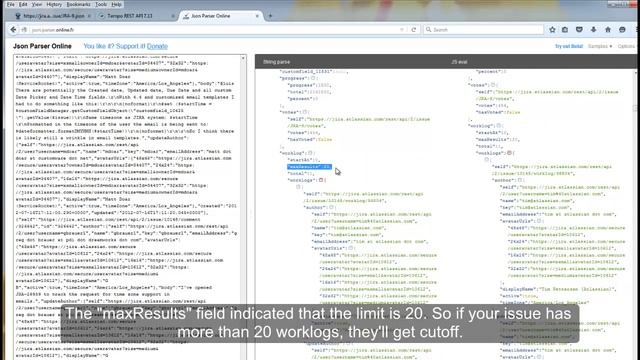Click the toolbar icon right of Home

622,30
